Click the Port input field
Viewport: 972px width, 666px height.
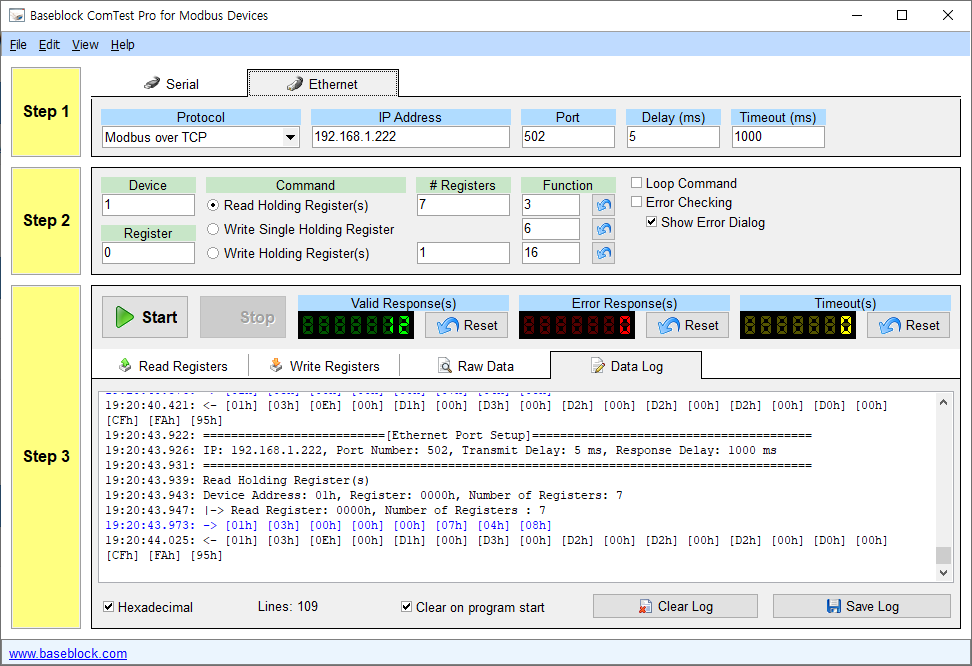[x=568, y=137]
